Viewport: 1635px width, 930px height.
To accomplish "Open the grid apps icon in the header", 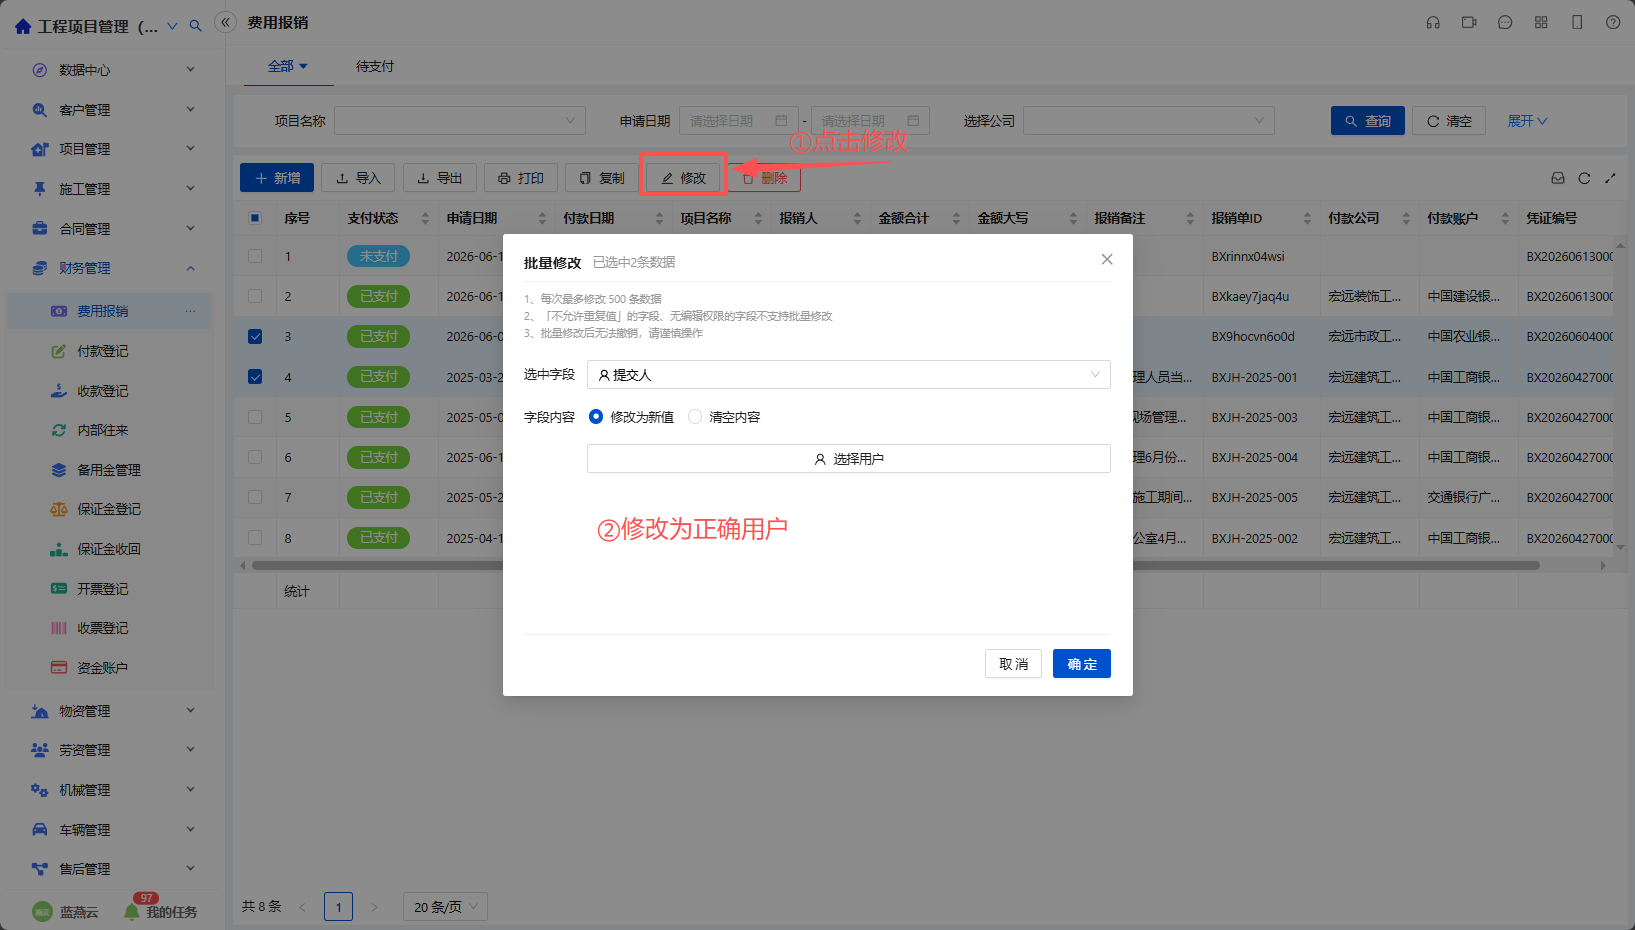I will pos(1541,22).
